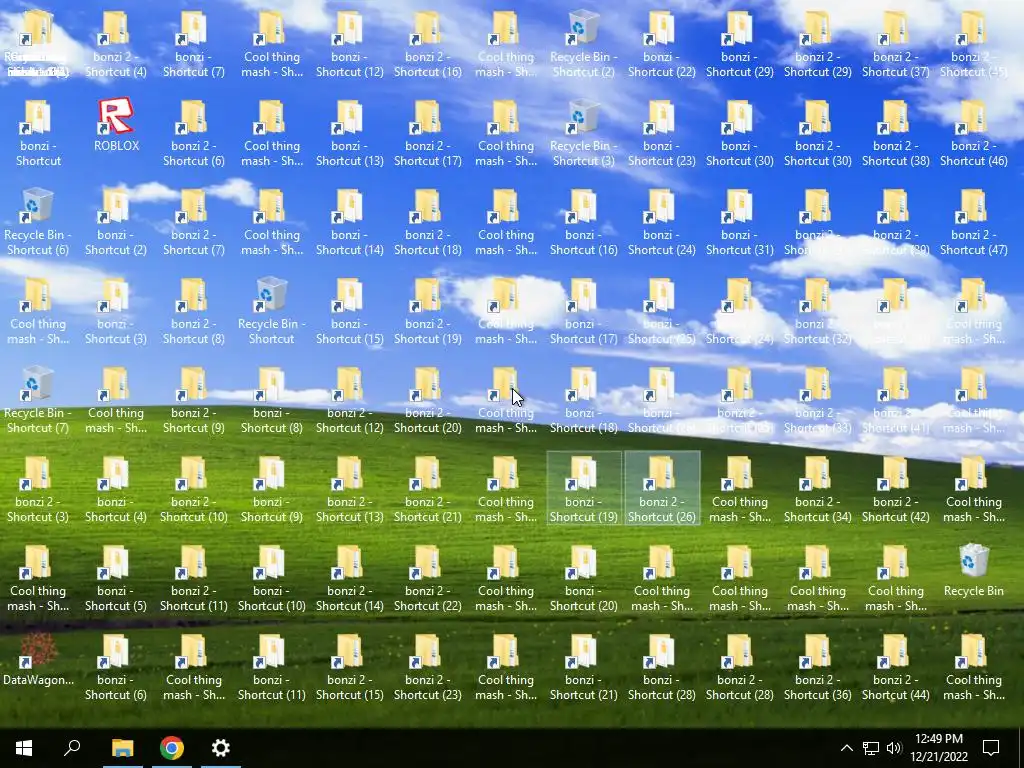Select bonzi - Shortcut (13) folder
The width and height of the screenshot is (1024, 768).
349,133
